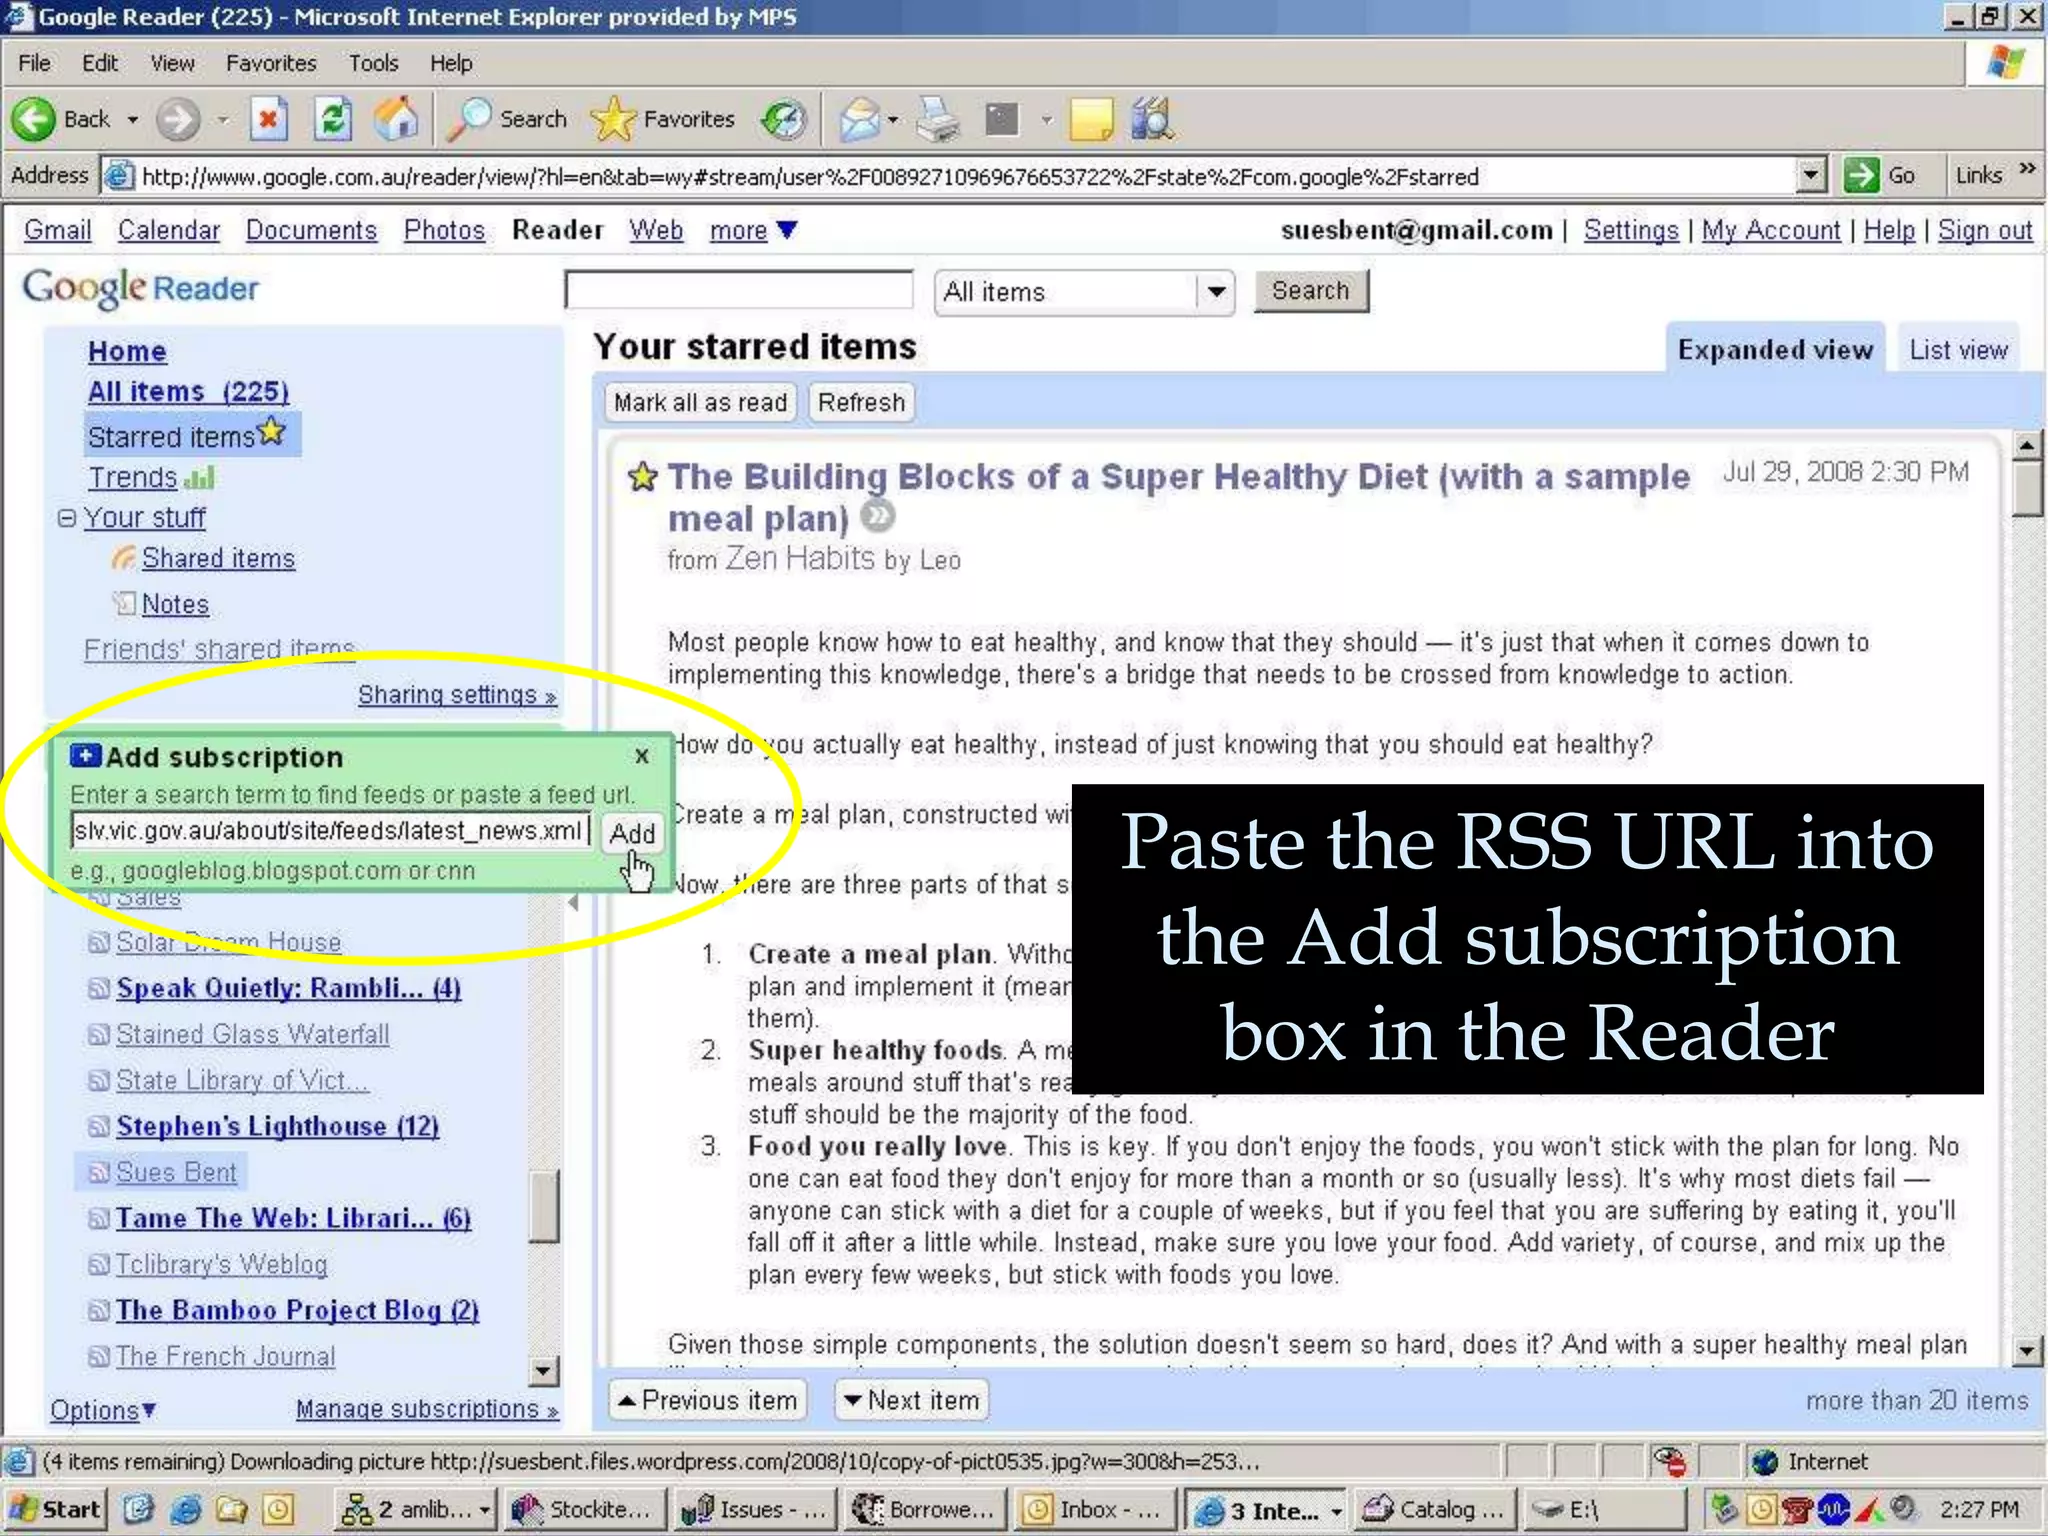Click the star icon beside Starred items
This screenshot has height=1536, width=2048.
271,432
